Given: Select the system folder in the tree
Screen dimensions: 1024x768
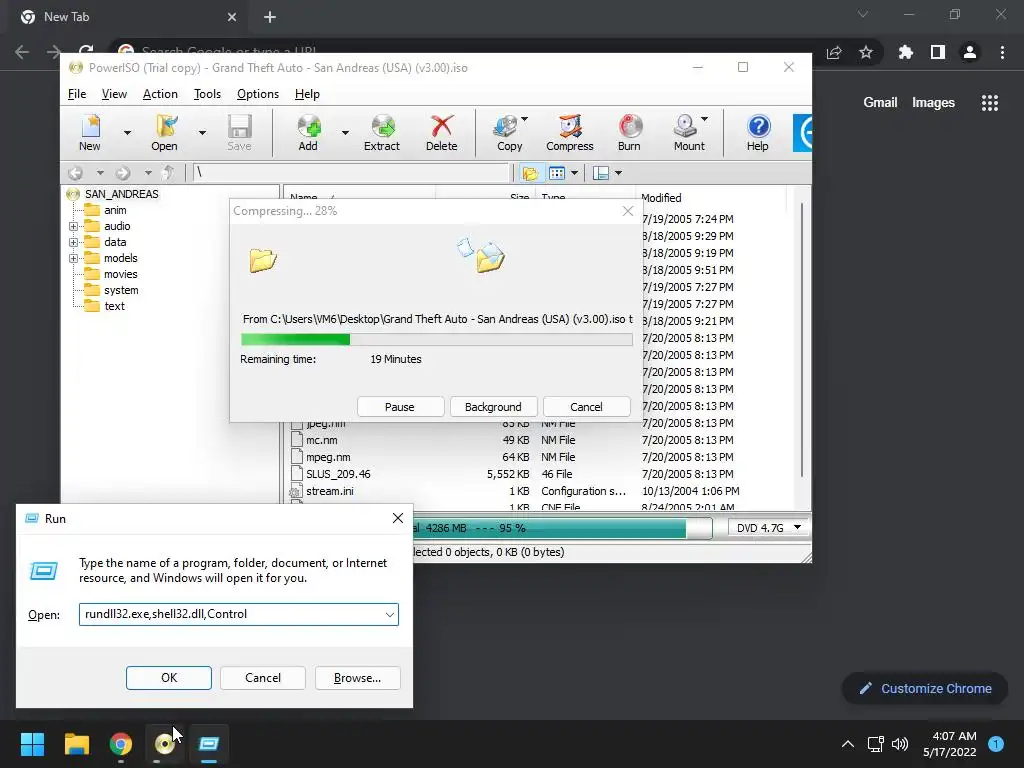Looking at the screenshot, I should [x=121, y=290].
